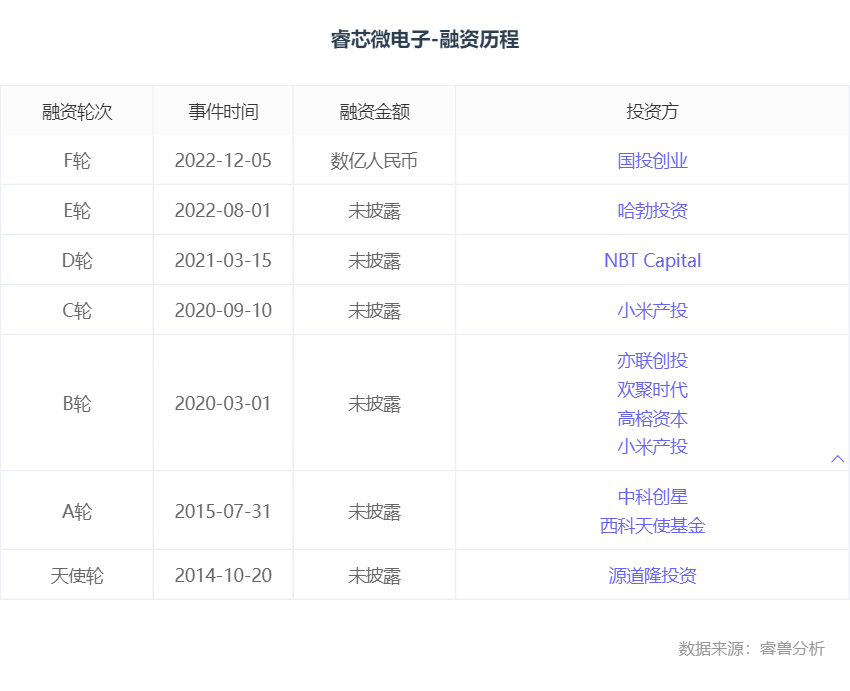The width and height of the screenshot is (850, 691).
Task: Select 未披露 in the 天使轮 row
Action: click(x=375, y=576)
